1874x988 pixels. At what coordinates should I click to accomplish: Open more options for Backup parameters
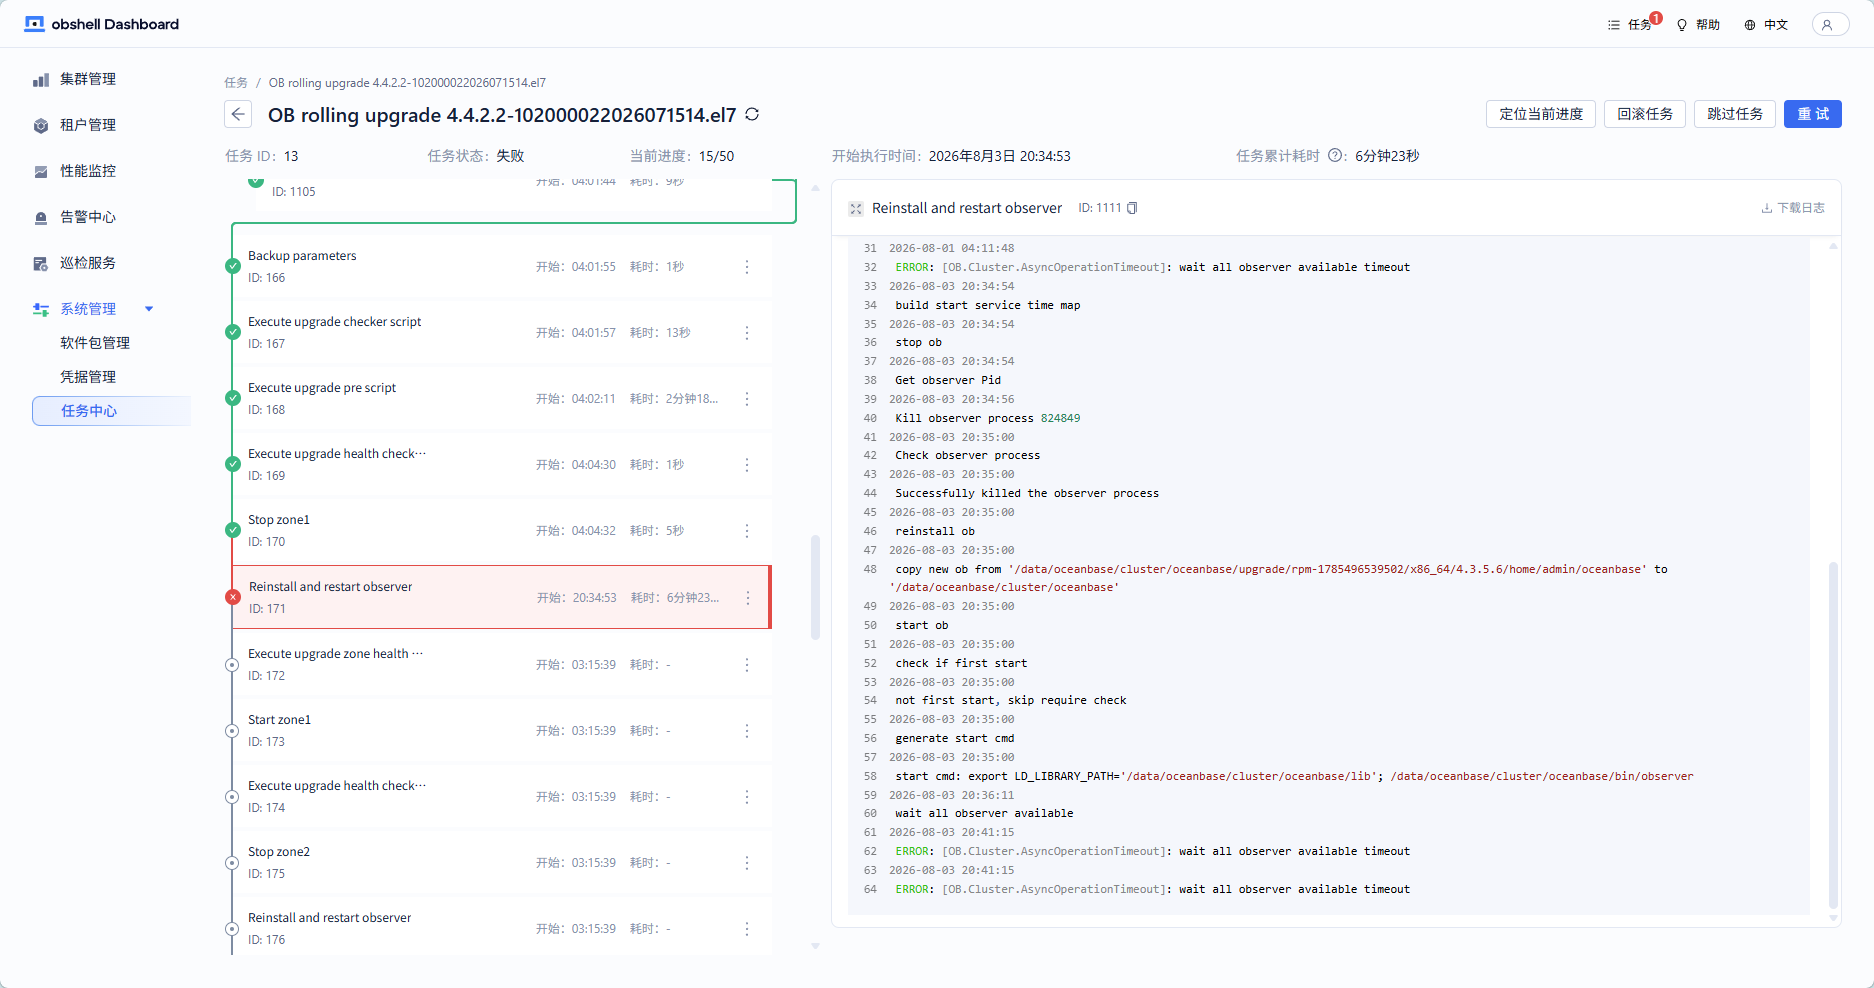click(747, 267)
